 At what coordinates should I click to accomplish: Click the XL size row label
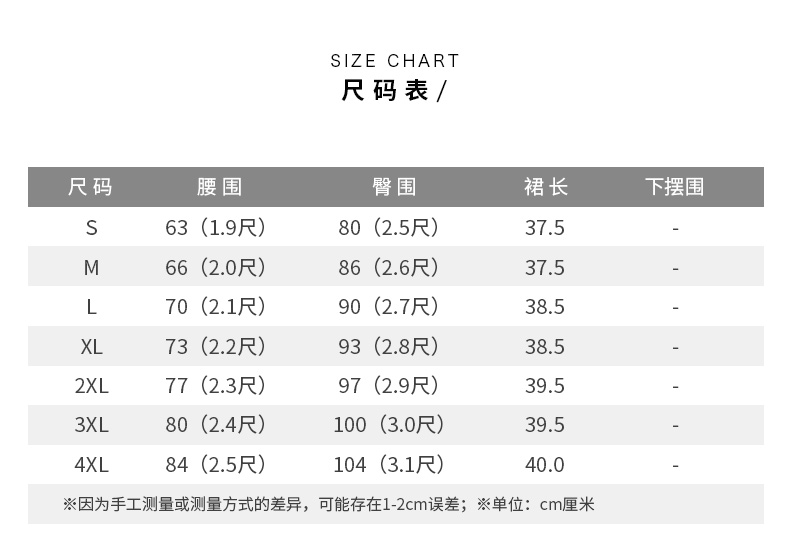coord(91,347)
